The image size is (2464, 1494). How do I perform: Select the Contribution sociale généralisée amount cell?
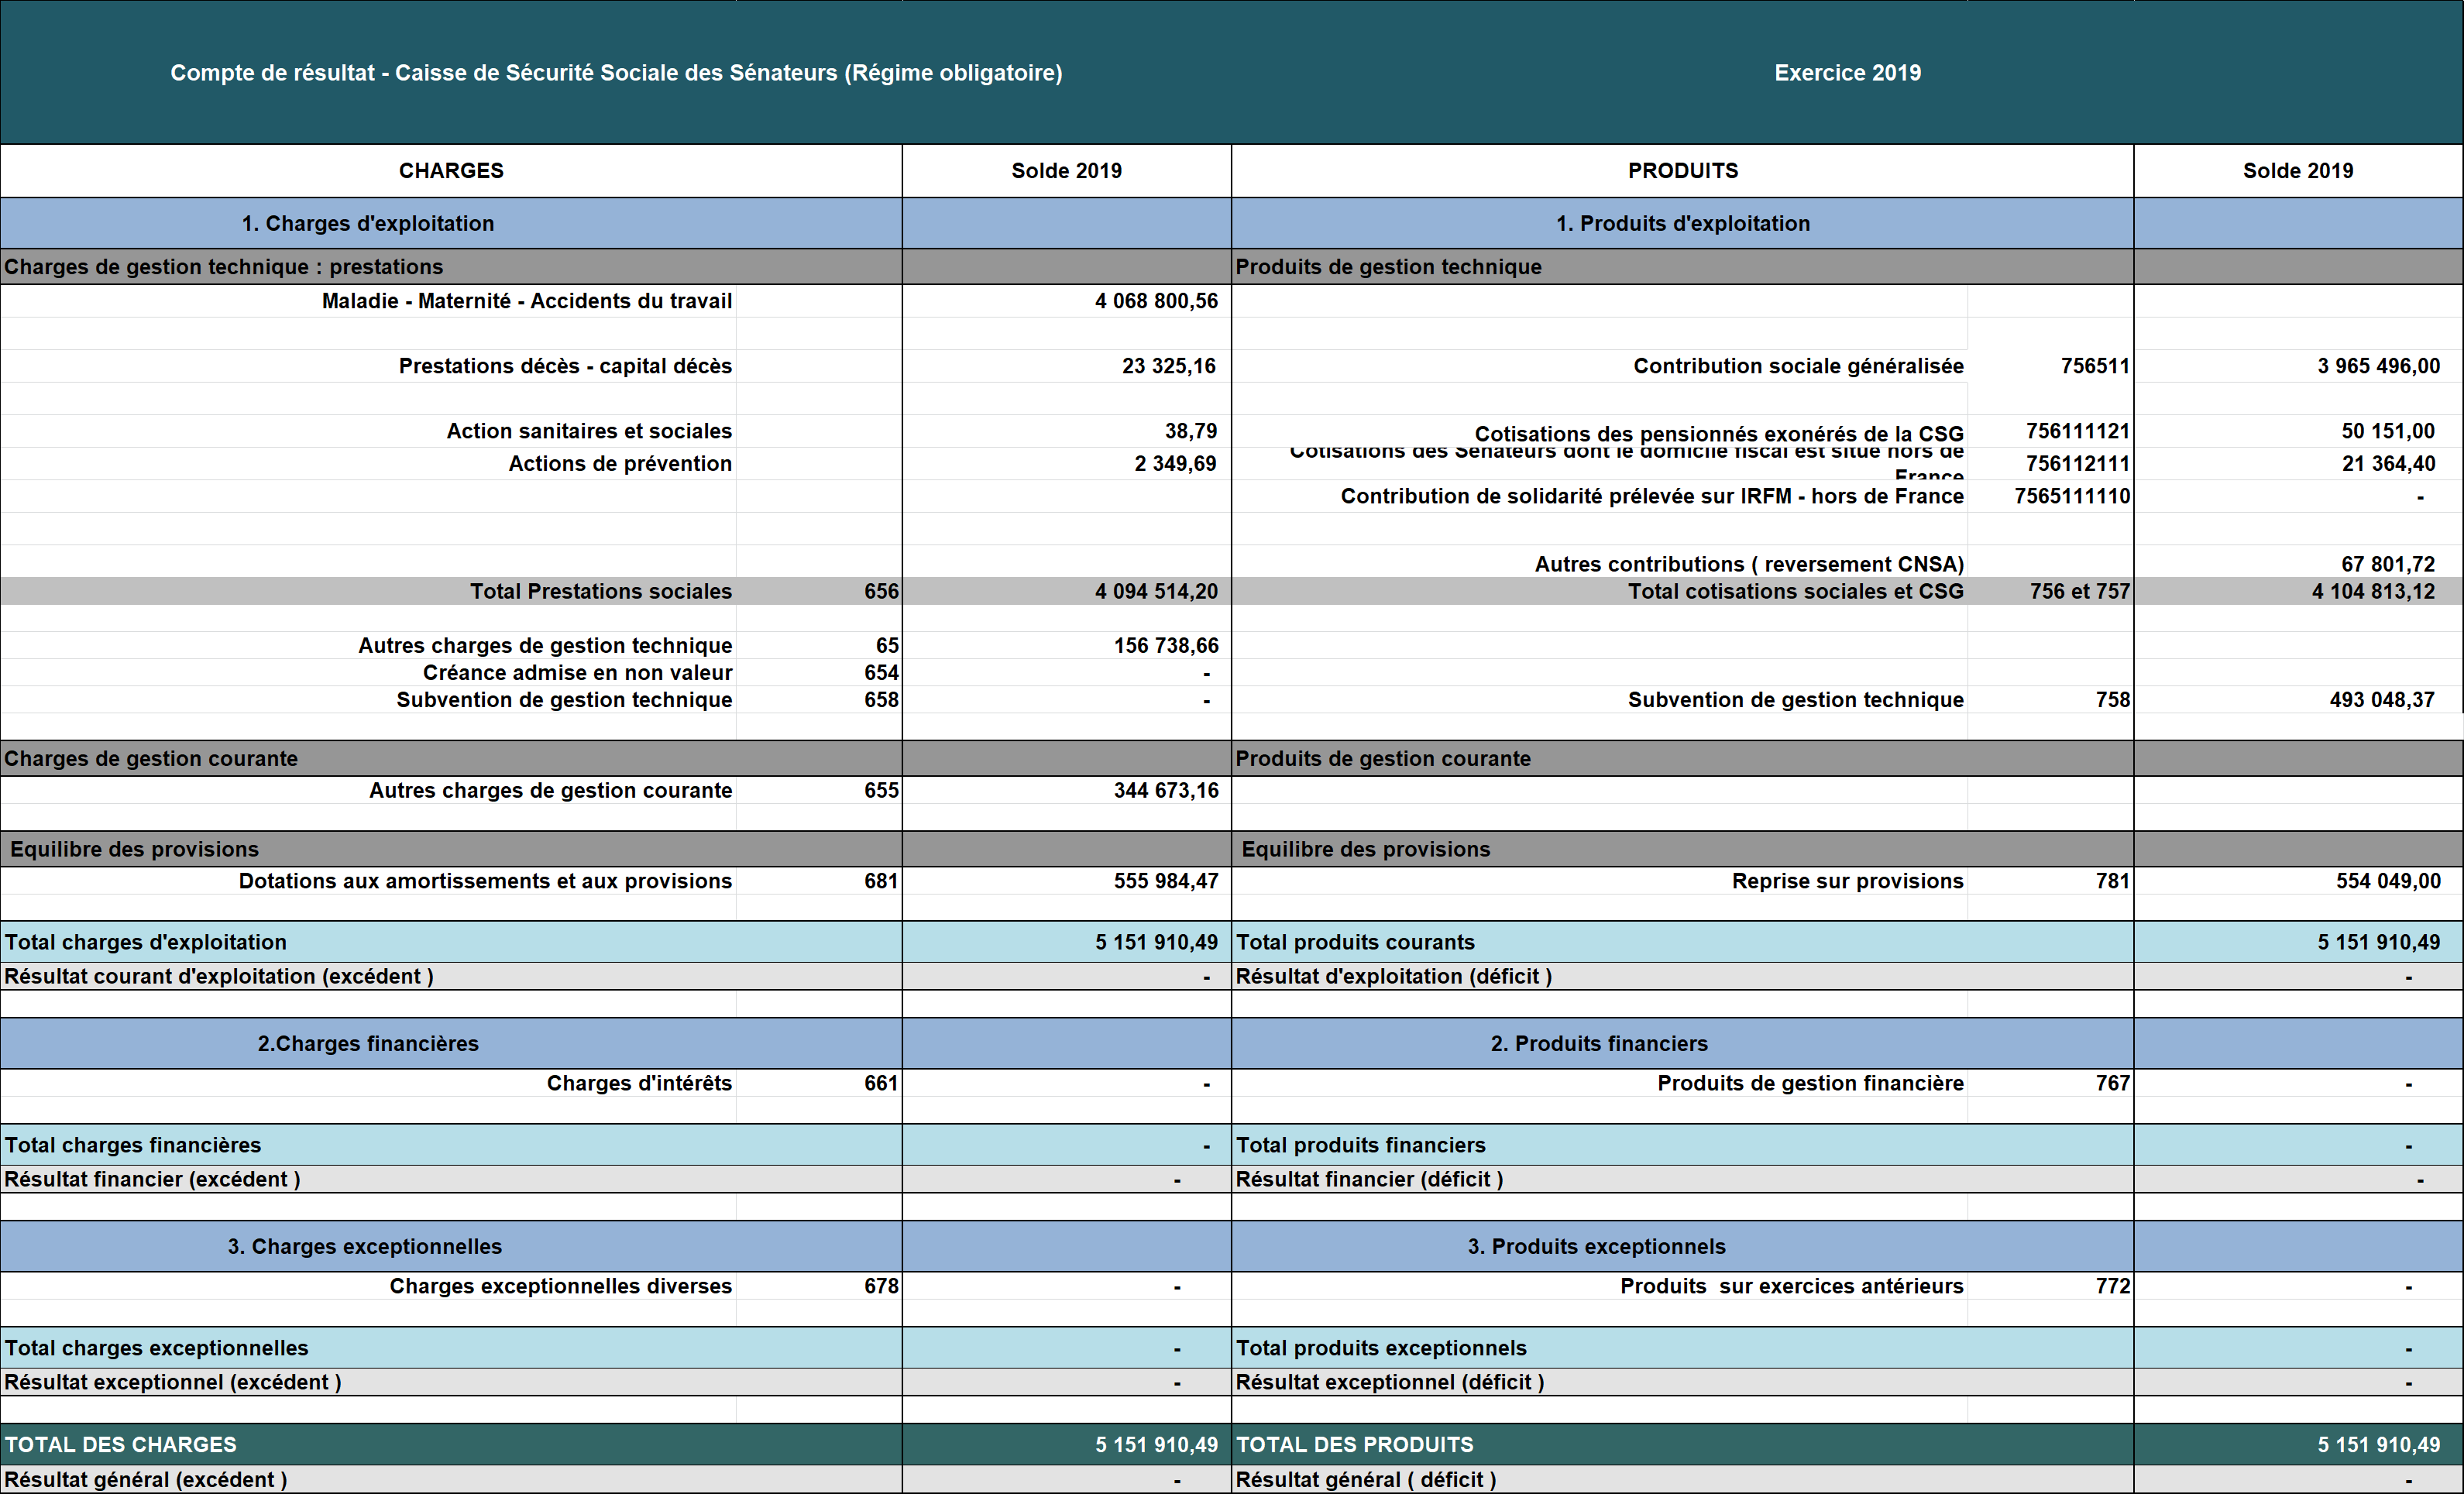(x=2377, y=366)
